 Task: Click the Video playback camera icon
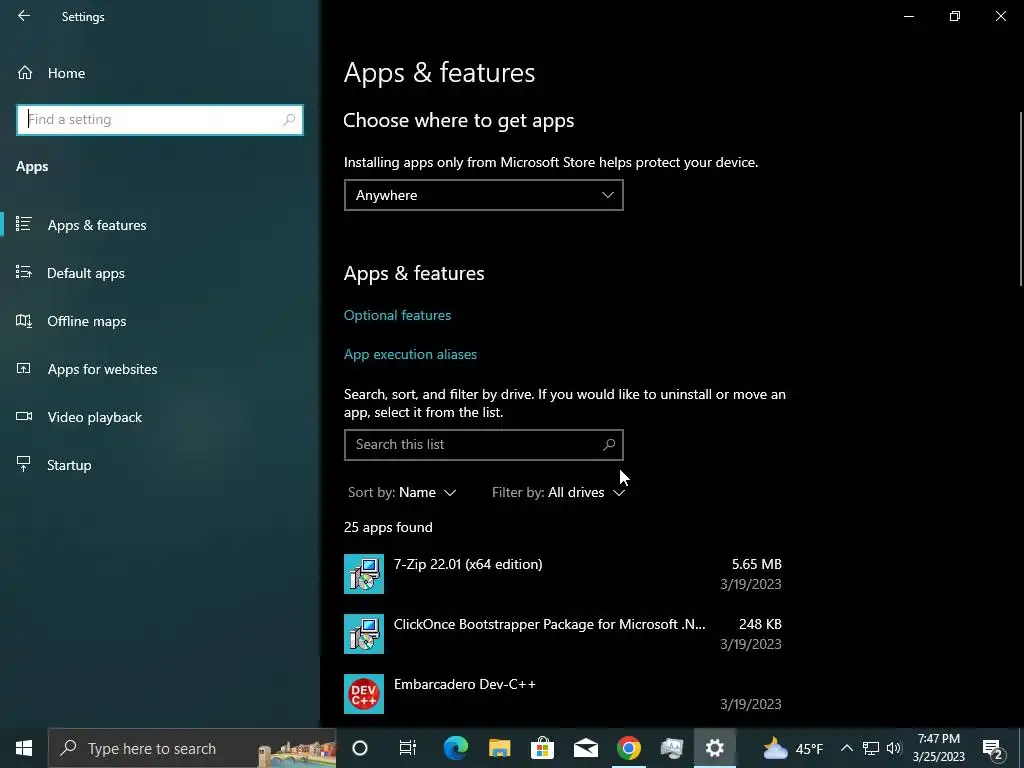[24, 416]
